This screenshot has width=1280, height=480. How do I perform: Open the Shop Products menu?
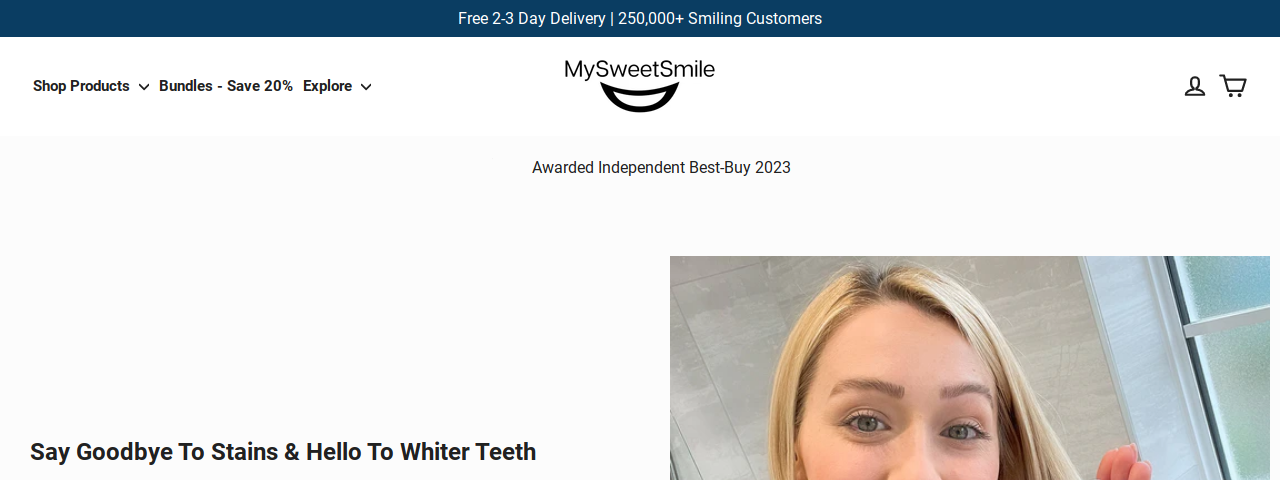point(81,86)
